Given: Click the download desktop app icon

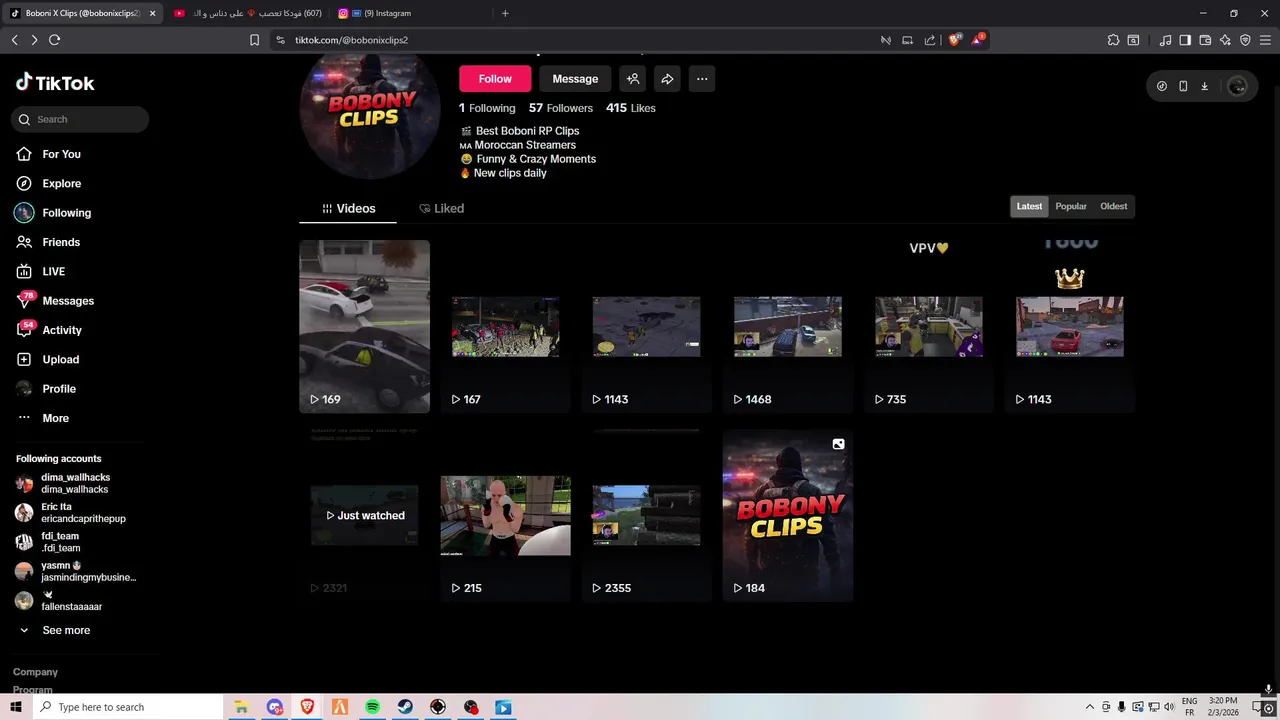Looking at the screenshot, I should pos(1204,86).
